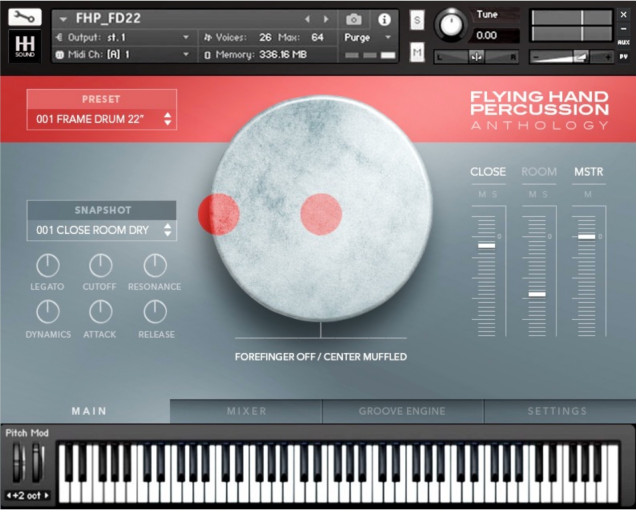Toggle the AUX sends button
The height and width of the screenshot is (512, 637).
tap(624, 42)
